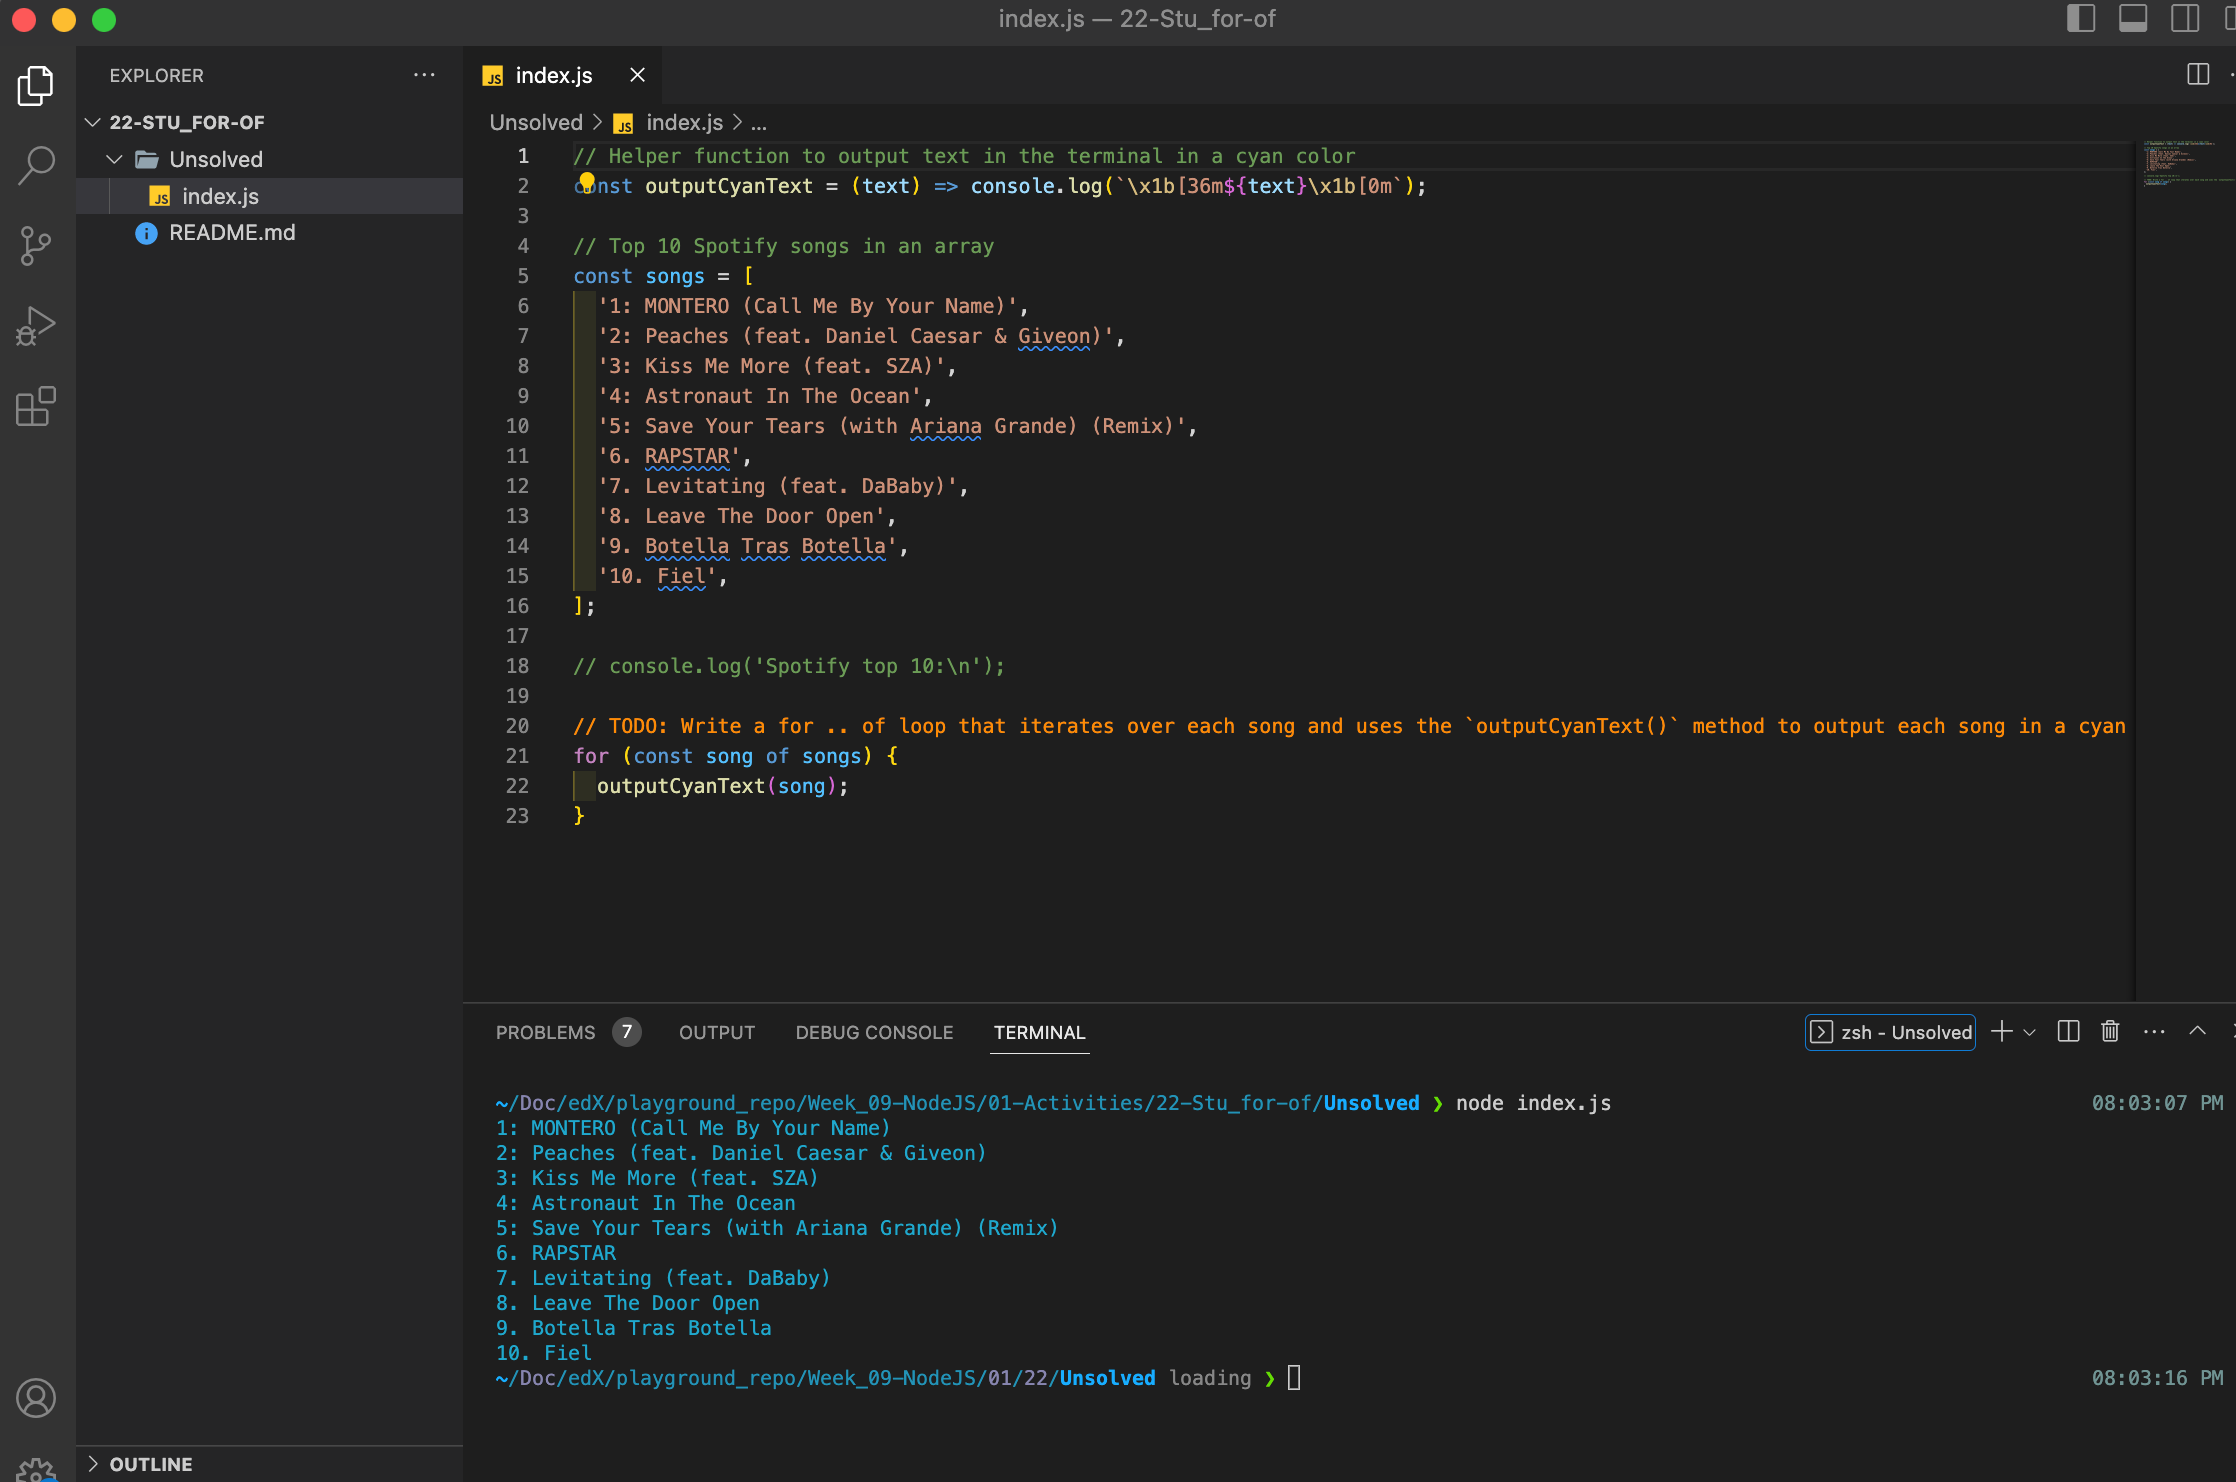Switch to the Debug Console tab
This screenshot has height=1482, width=2236.
[x=874, y=1032]
